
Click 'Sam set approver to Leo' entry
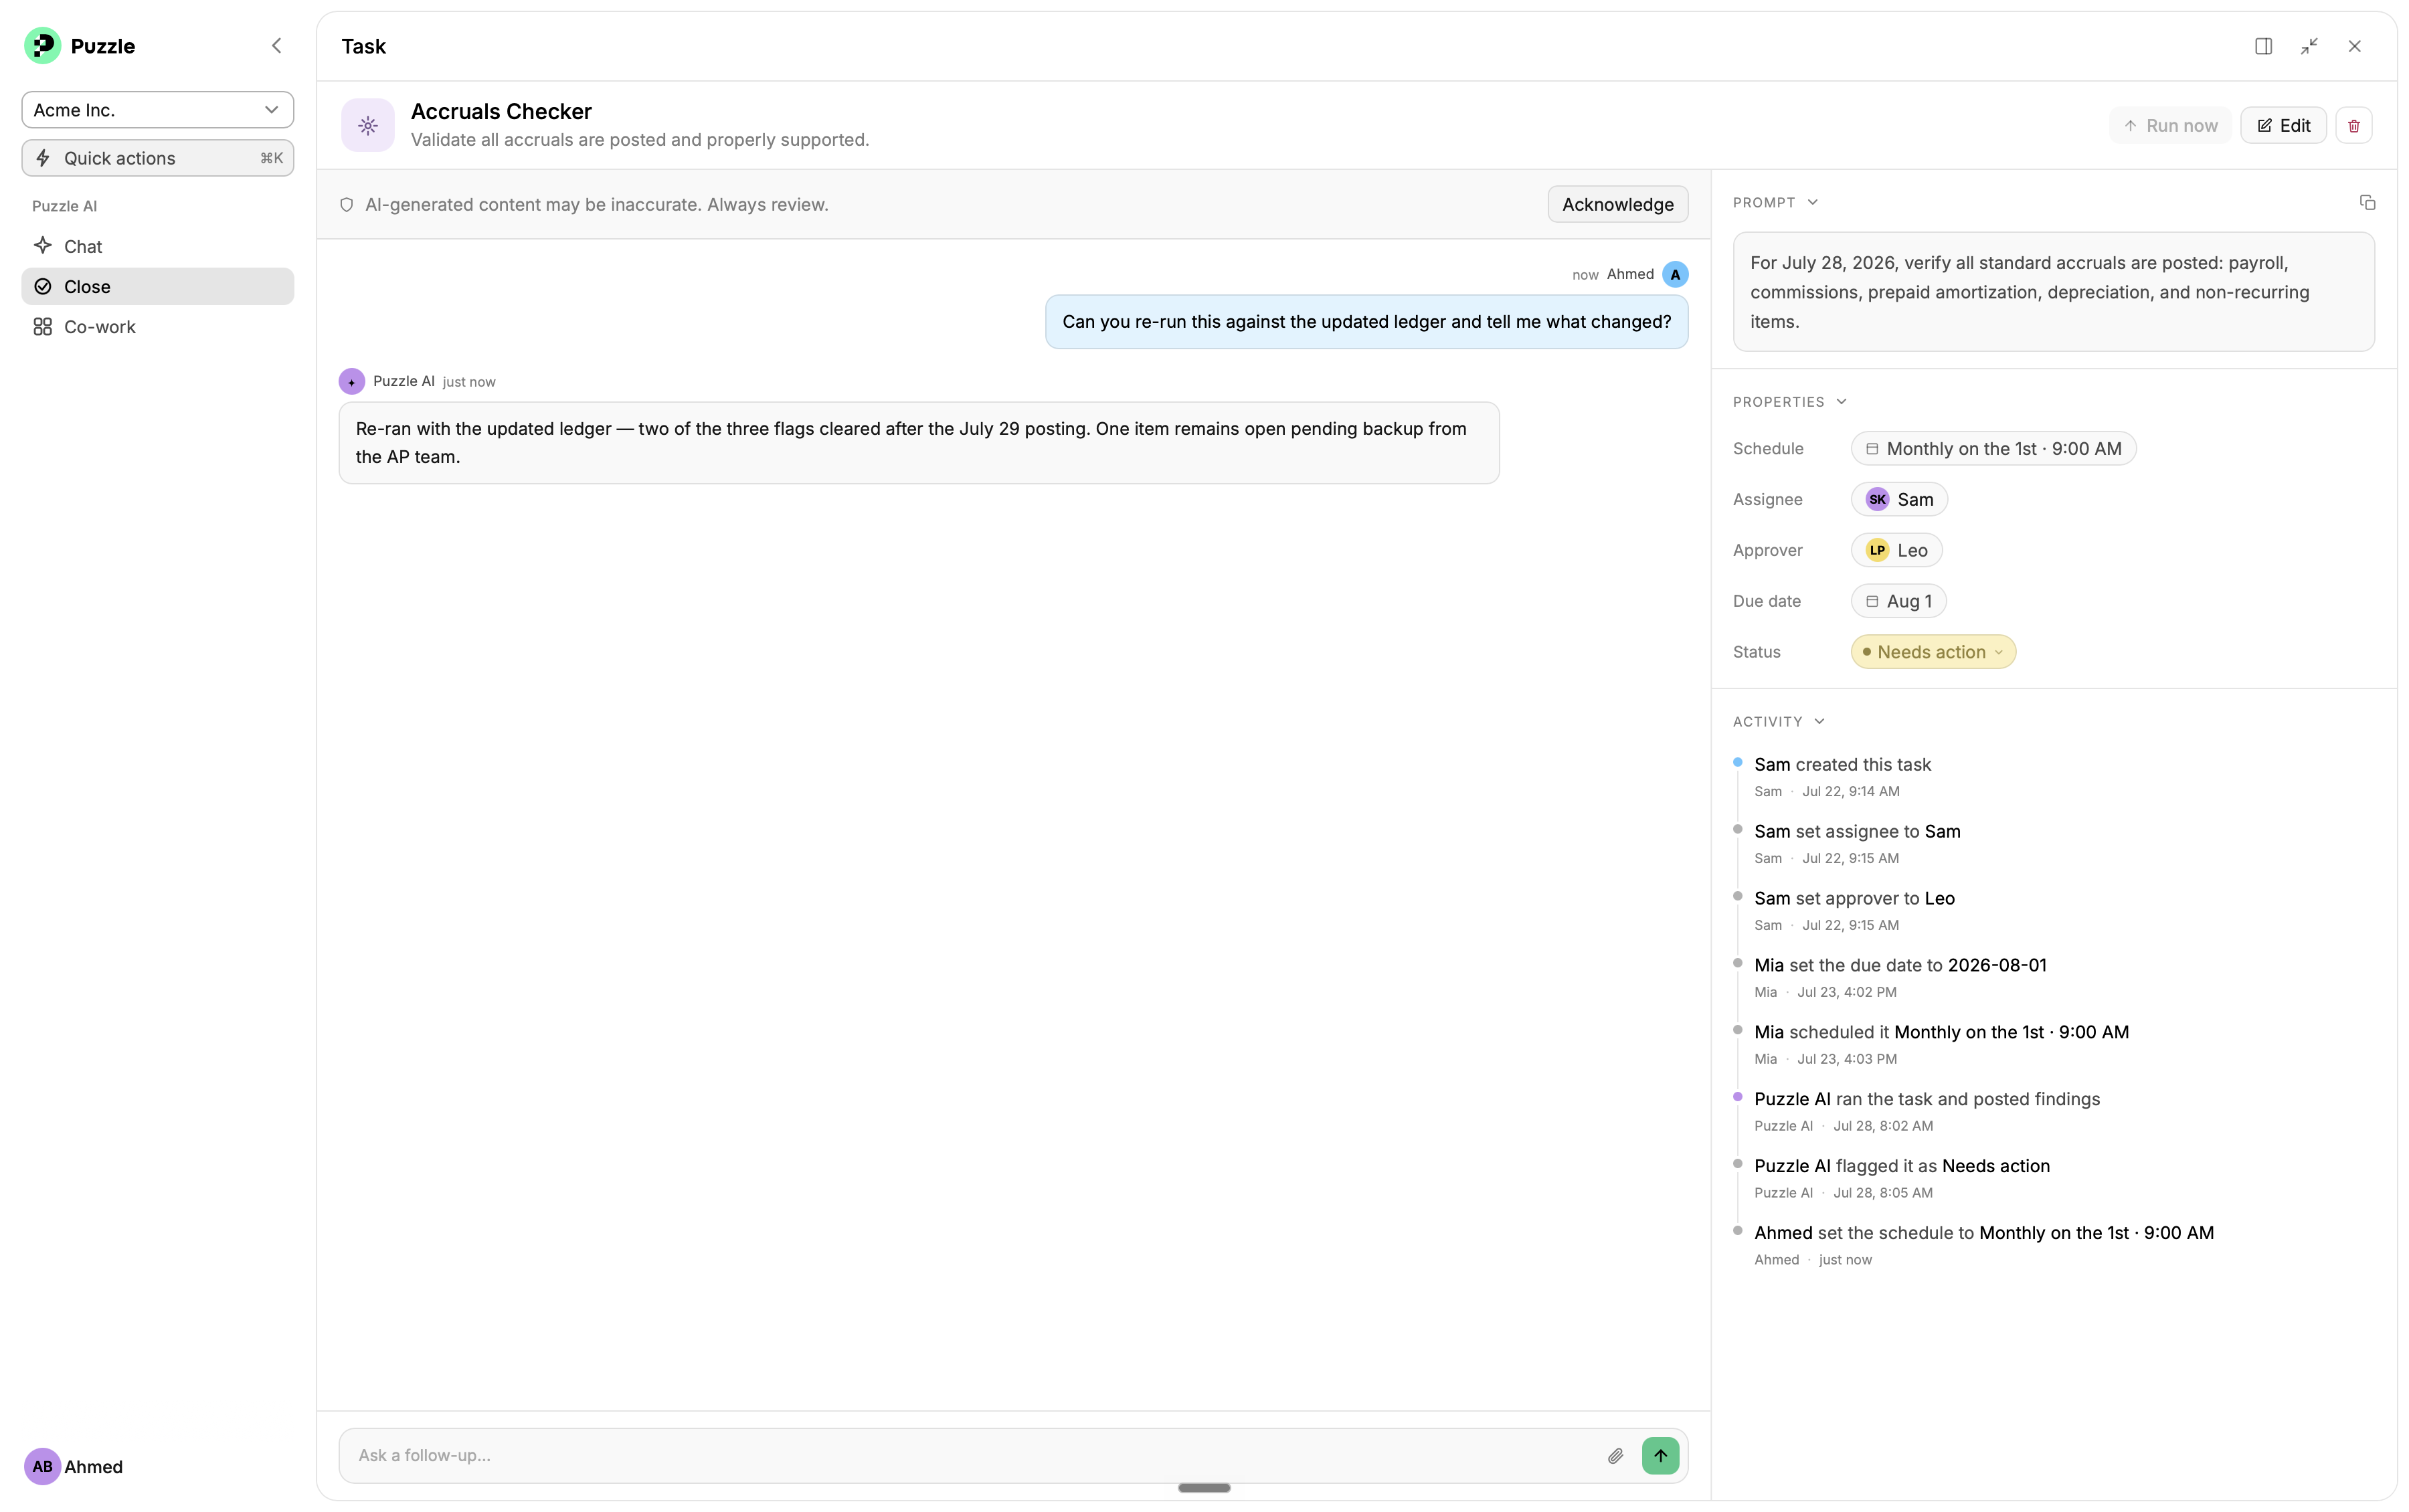click(1854, 899)
